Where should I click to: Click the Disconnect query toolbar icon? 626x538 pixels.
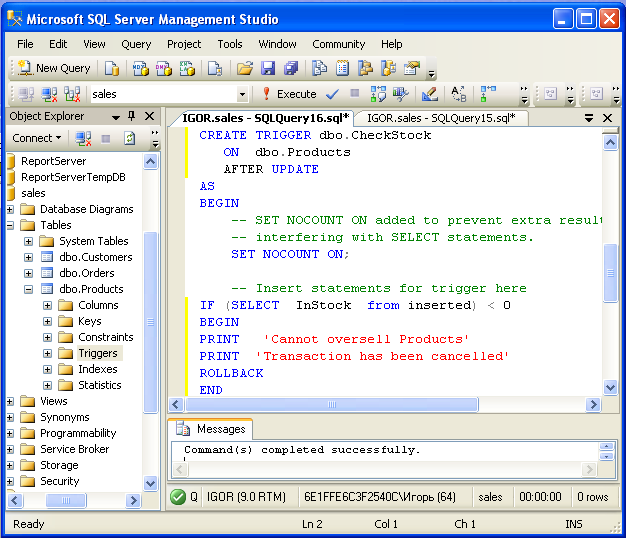[50, 94]
